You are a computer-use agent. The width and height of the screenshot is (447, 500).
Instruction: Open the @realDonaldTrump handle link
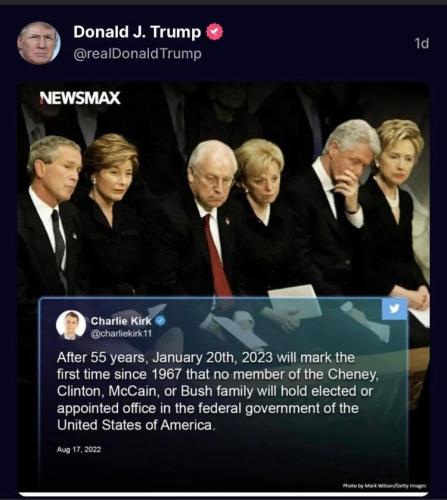(x=137, y=54)
